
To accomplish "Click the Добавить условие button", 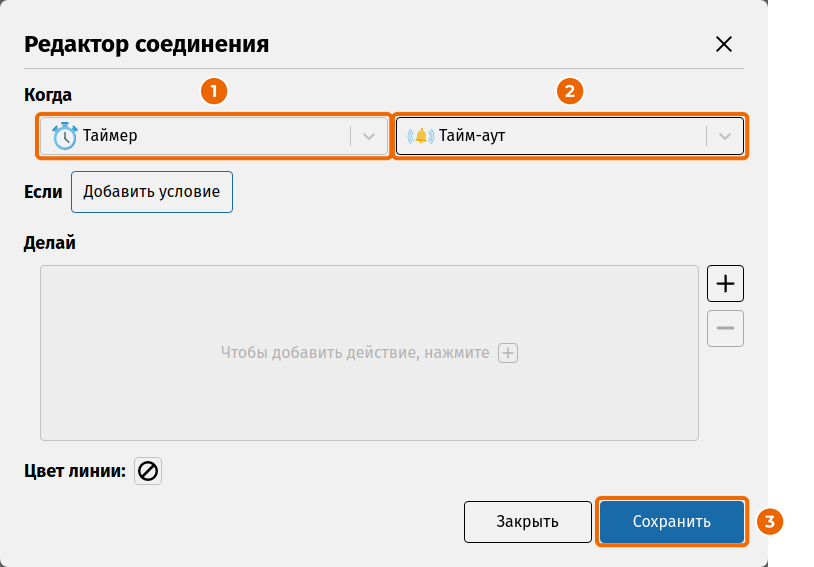I will pyautogui.click(x=152, y=192).
